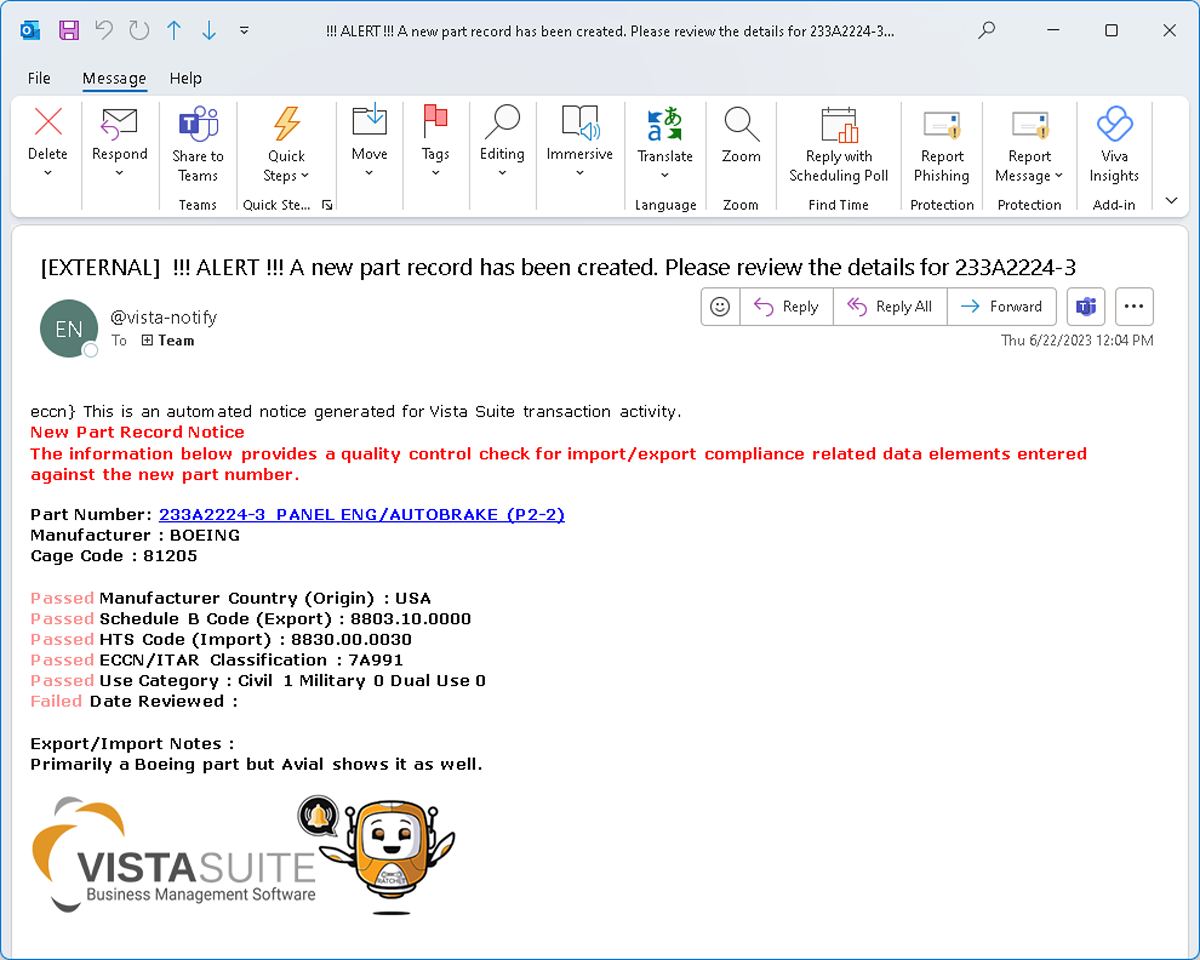Click Reply All button
Viewport: 1200px width, 960px height.
(890, 307)
